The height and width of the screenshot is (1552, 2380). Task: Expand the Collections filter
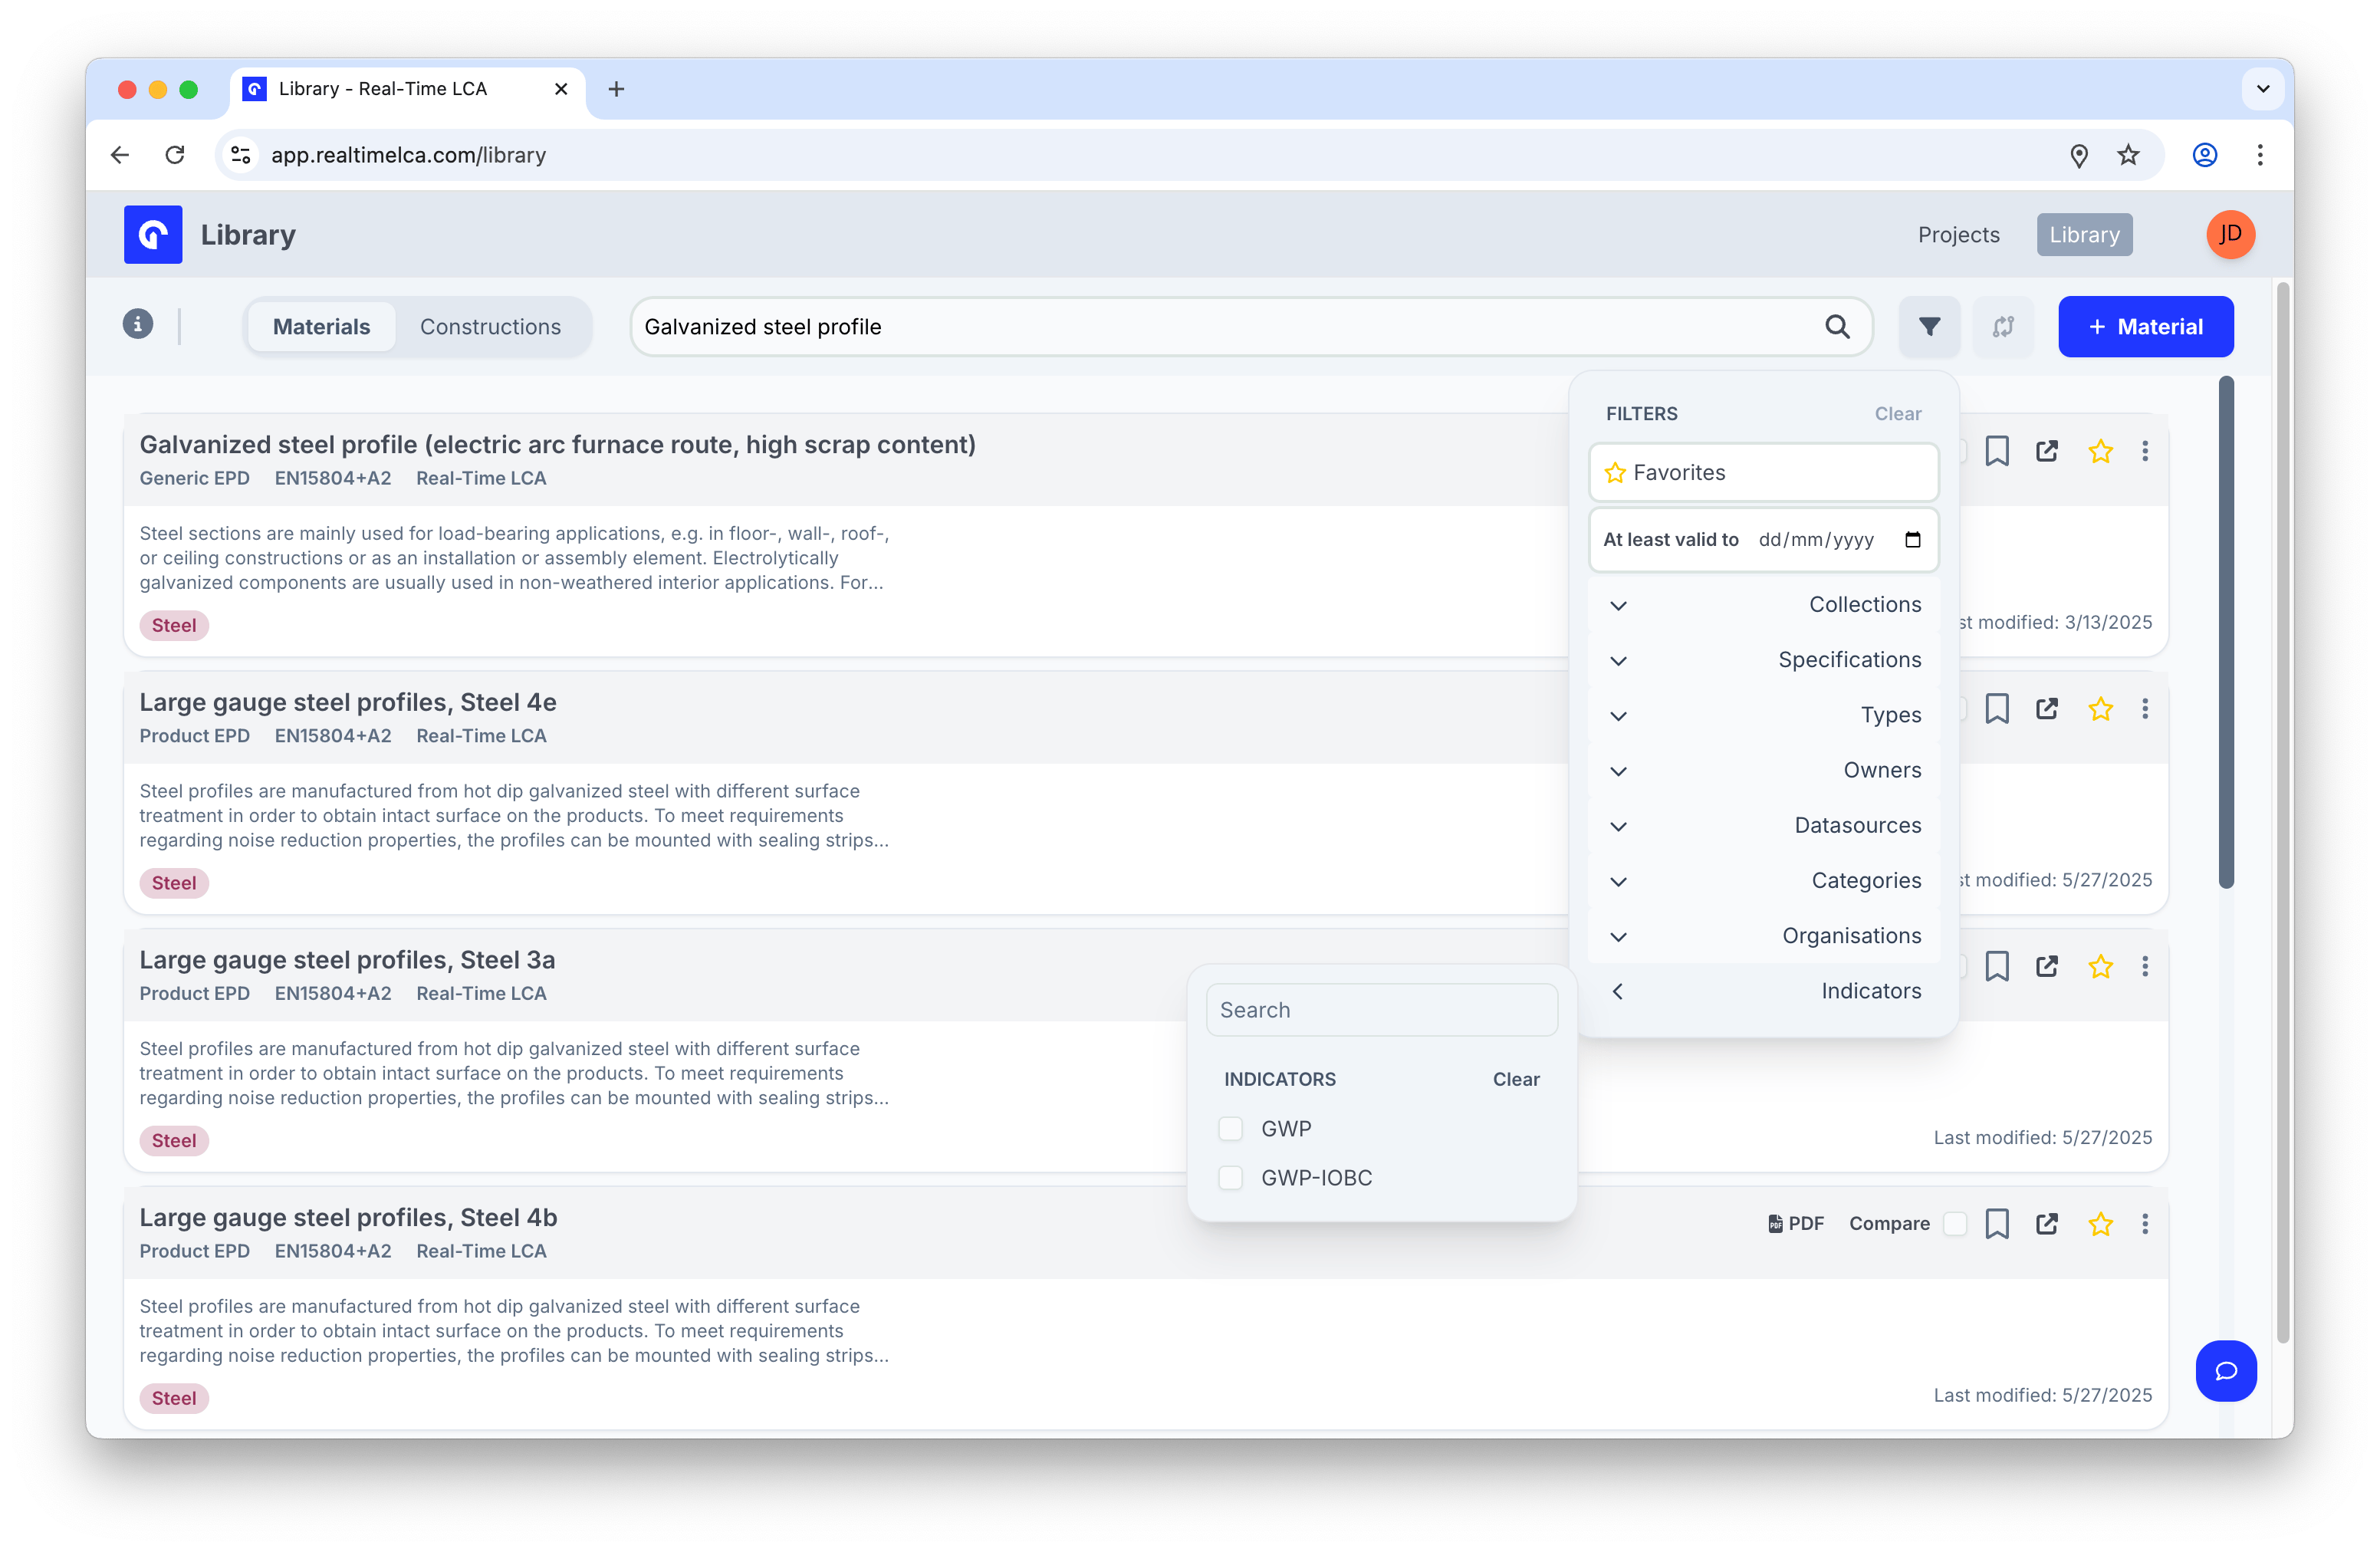click(1764, 605)
